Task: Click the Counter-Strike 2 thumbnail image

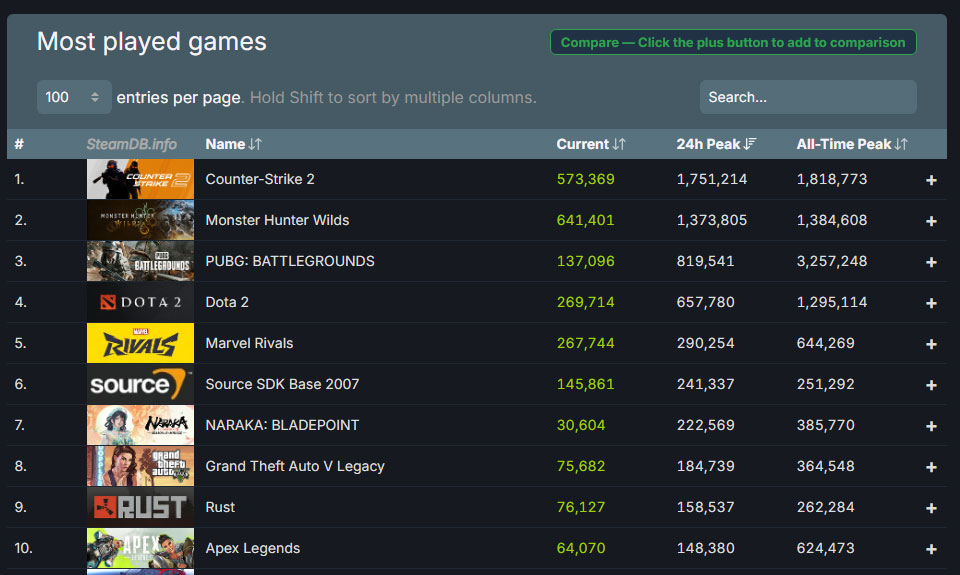Action: pos(140,180)
